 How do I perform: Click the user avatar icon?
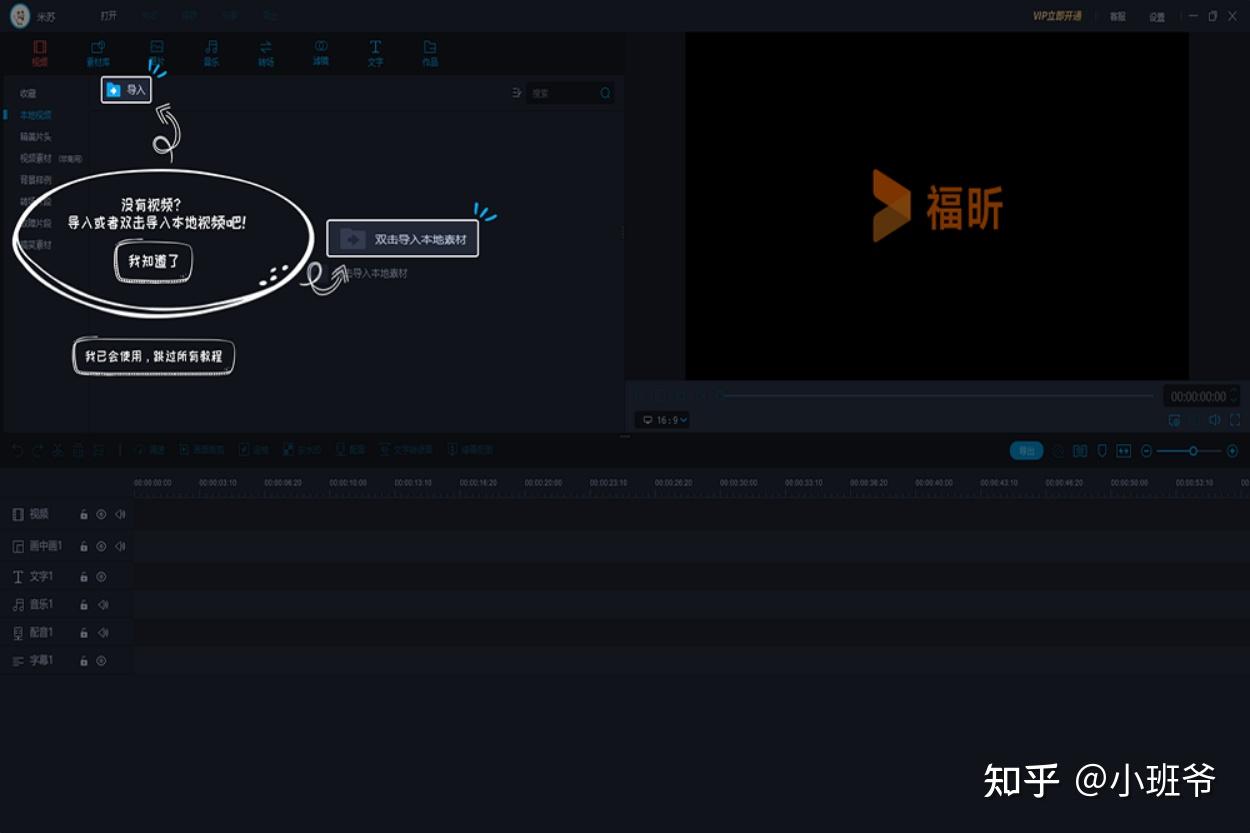pyautogui.click(x=20, y=16)
